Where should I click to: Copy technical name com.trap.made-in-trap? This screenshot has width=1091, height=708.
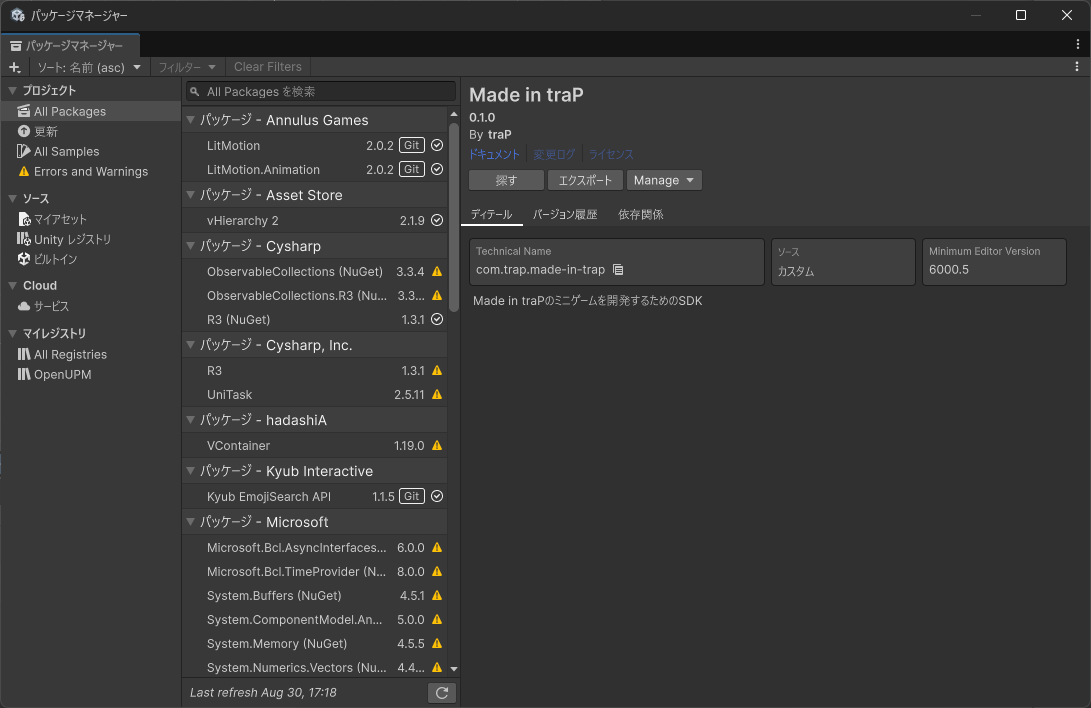(618, 269)
